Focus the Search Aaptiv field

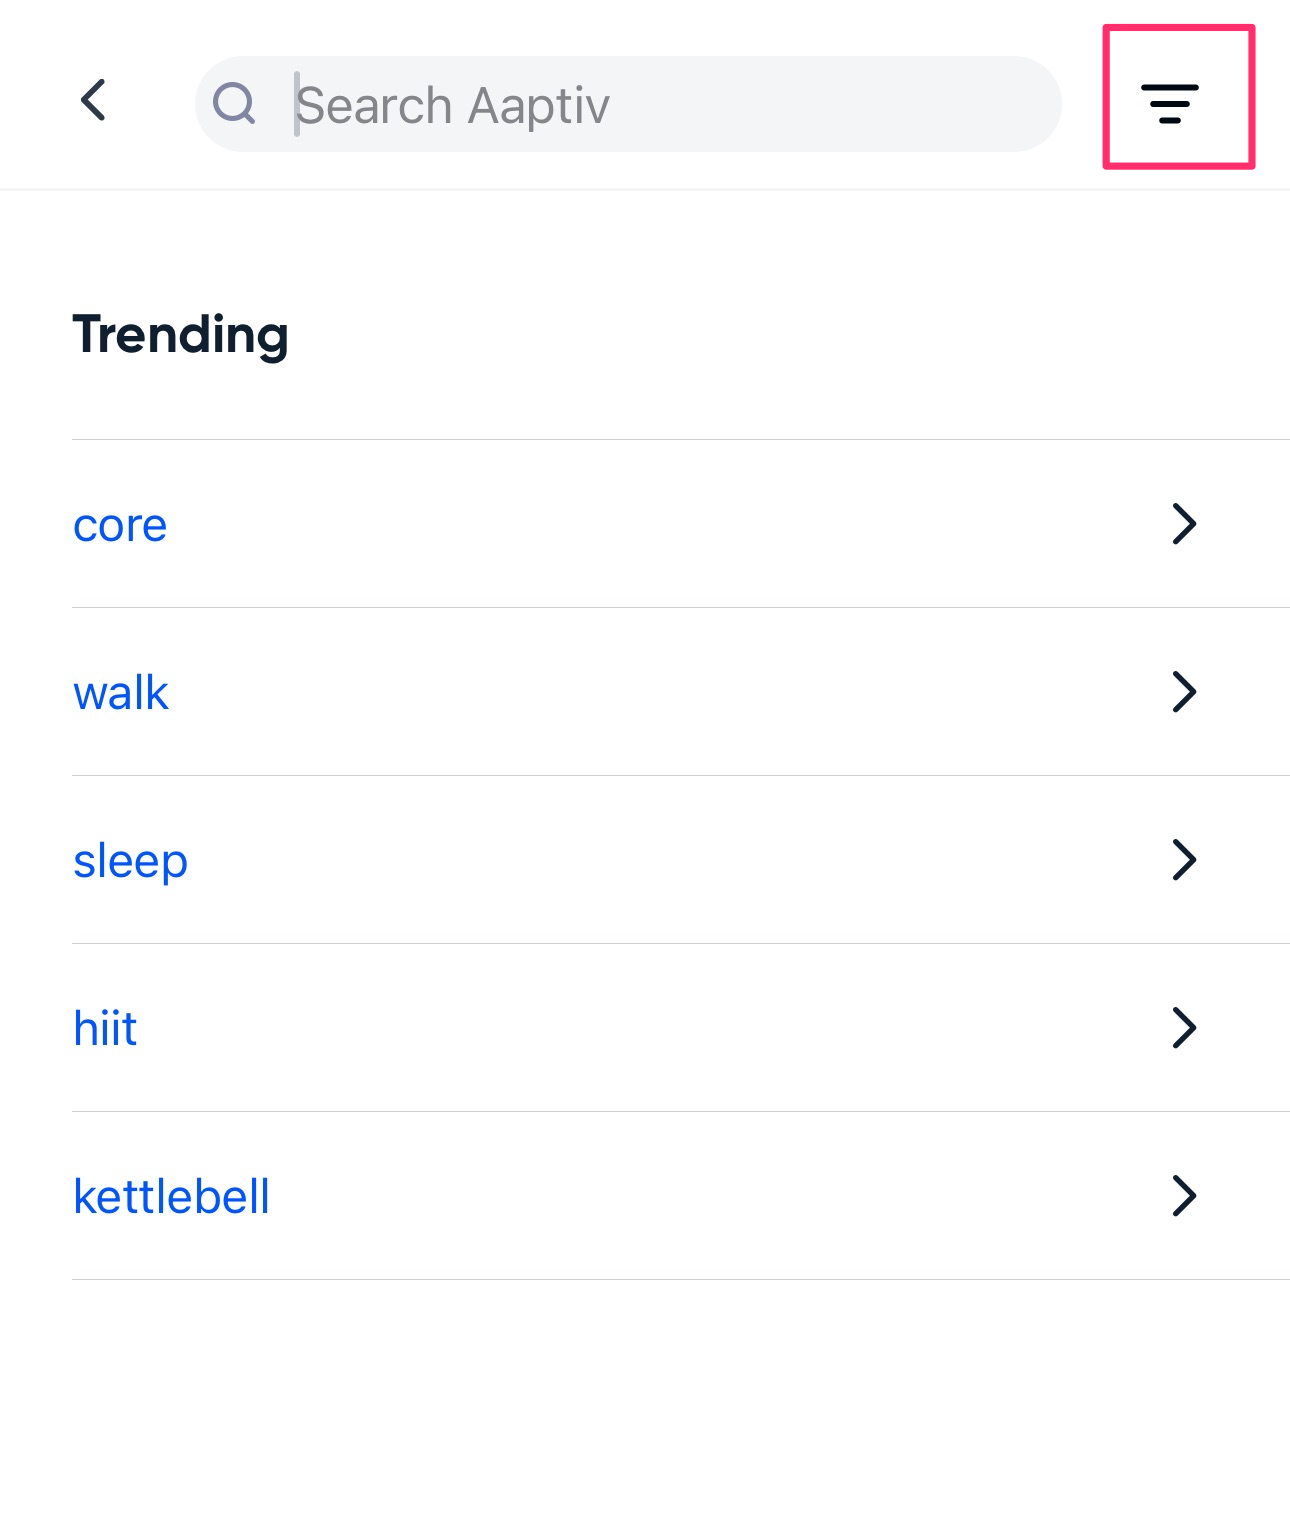628,104
